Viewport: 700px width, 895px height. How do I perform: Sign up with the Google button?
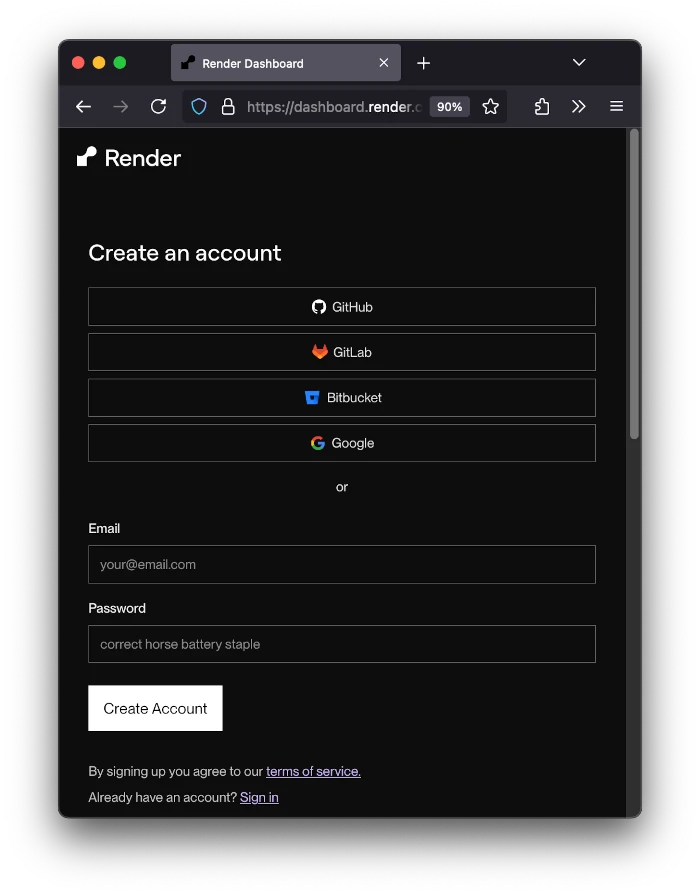coord(341,443)
